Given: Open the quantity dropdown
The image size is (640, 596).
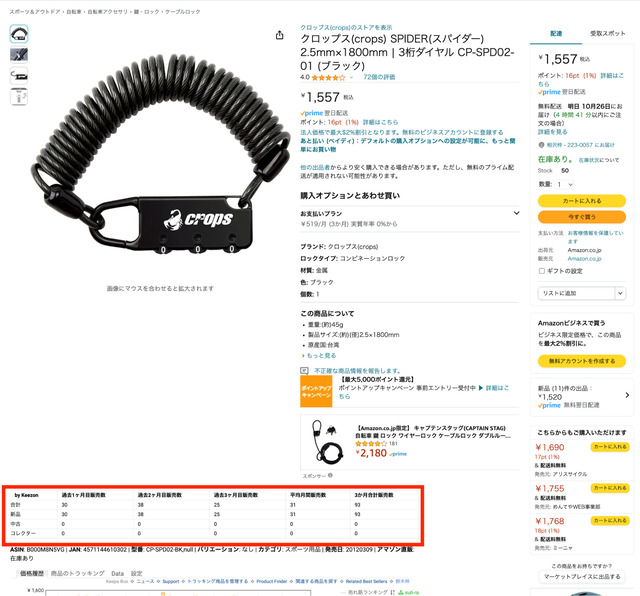Looking at the screenshot, I should tap(565, 185).
